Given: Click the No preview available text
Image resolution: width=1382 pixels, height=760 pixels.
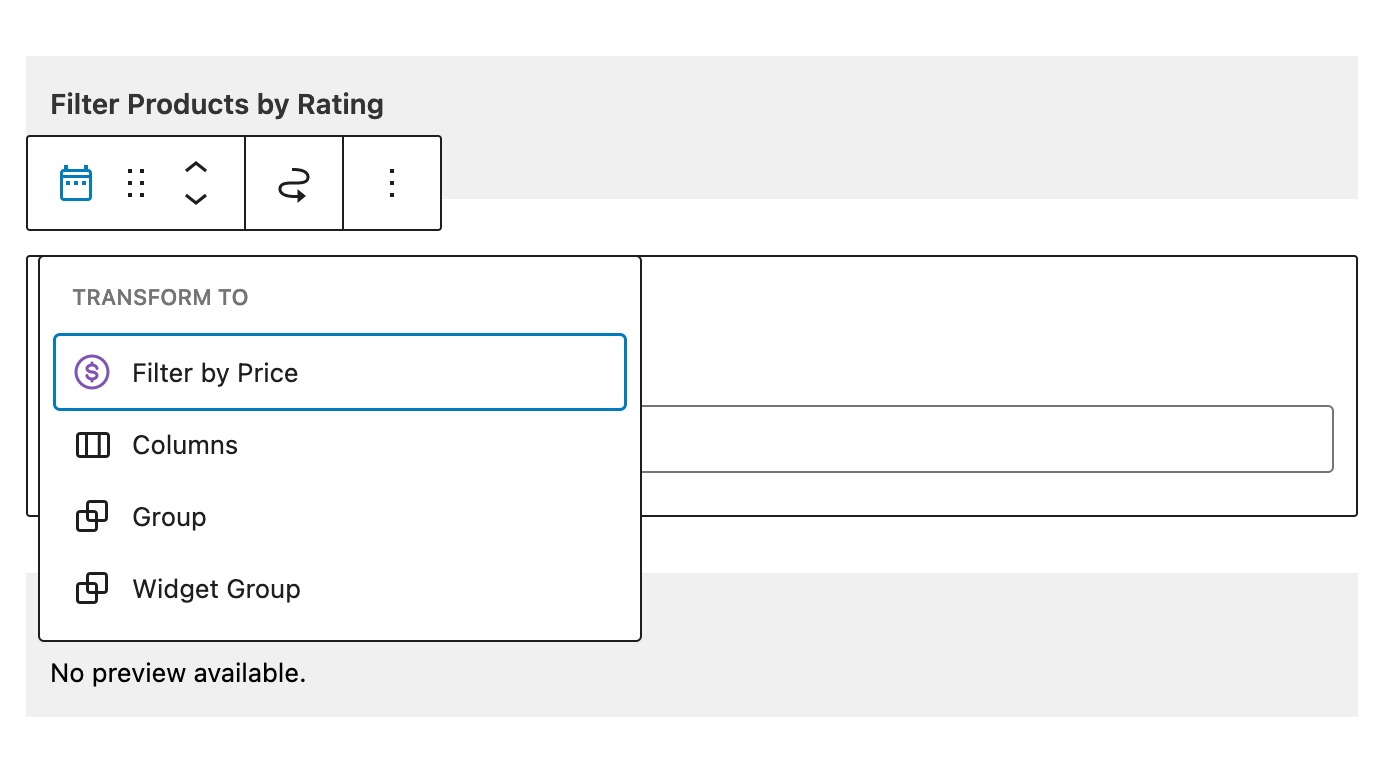Looking at the screenshot, I should 179,673.
